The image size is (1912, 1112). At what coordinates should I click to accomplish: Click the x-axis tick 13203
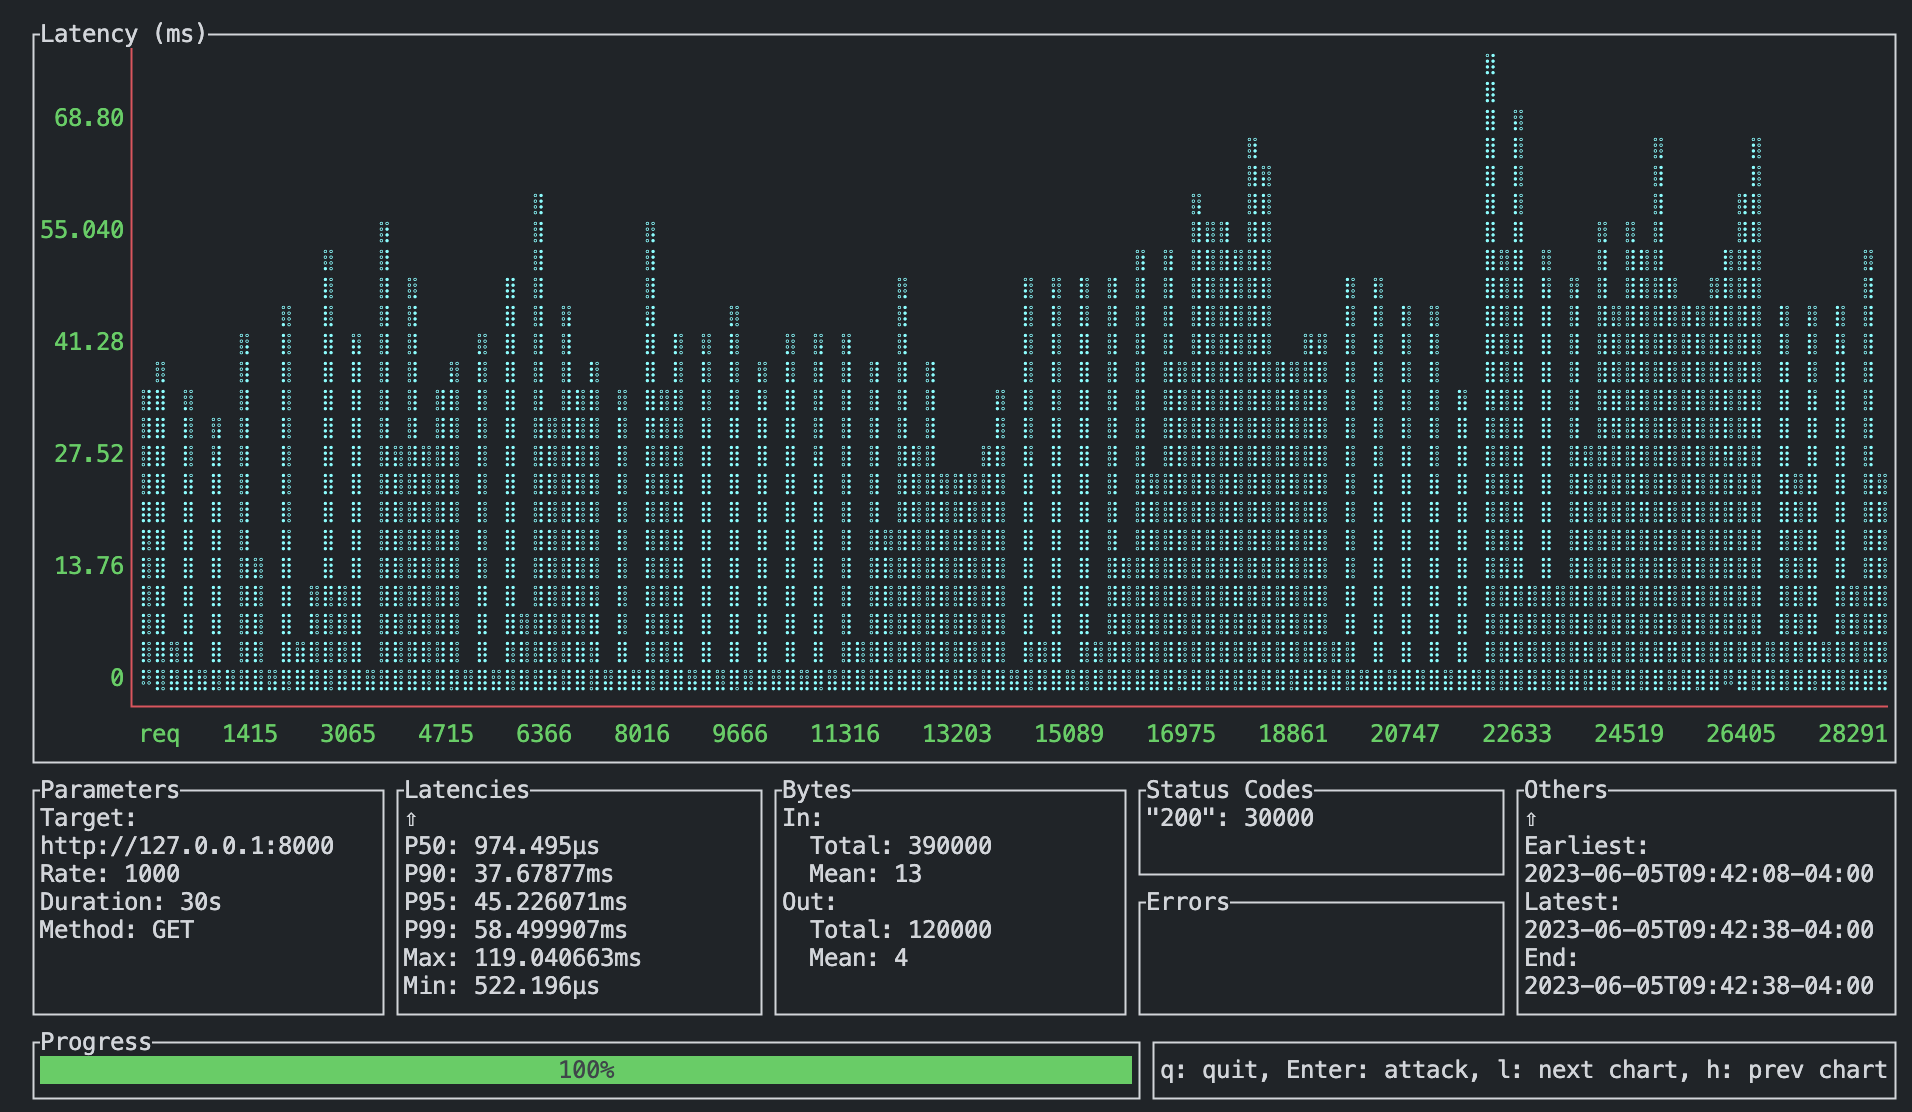[x=957, y=734]
